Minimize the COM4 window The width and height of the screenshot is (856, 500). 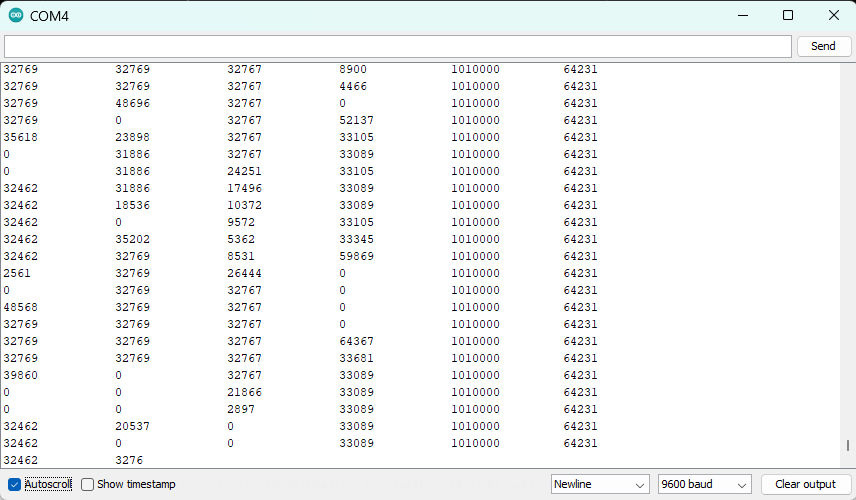pyautogui.click(x=743, y=15)
